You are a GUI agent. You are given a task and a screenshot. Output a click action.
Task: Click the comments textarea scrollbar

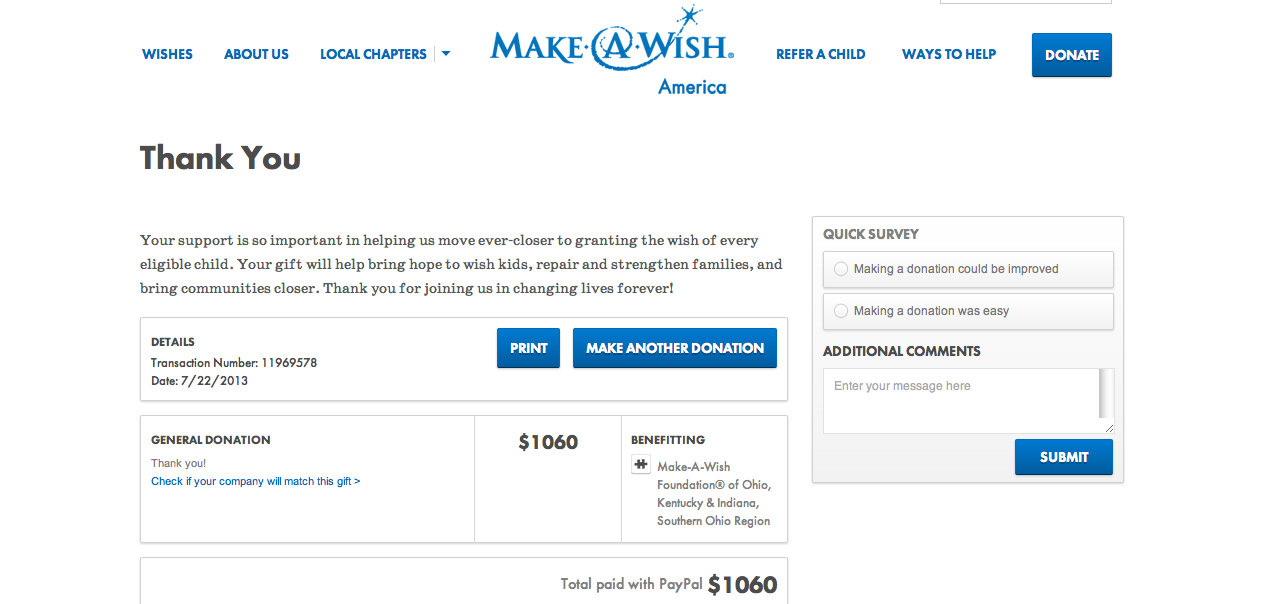coord(1105,395)
